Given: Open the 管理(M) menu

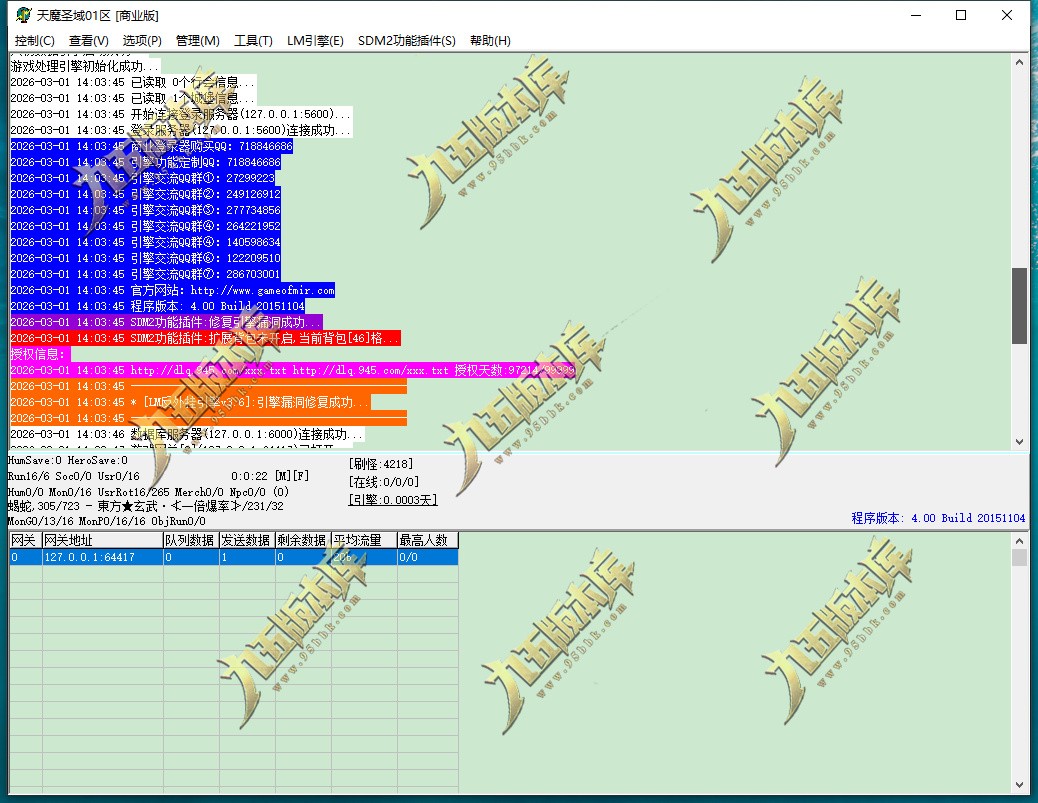Looking at the screenshot, I should [x=197, y=41].
